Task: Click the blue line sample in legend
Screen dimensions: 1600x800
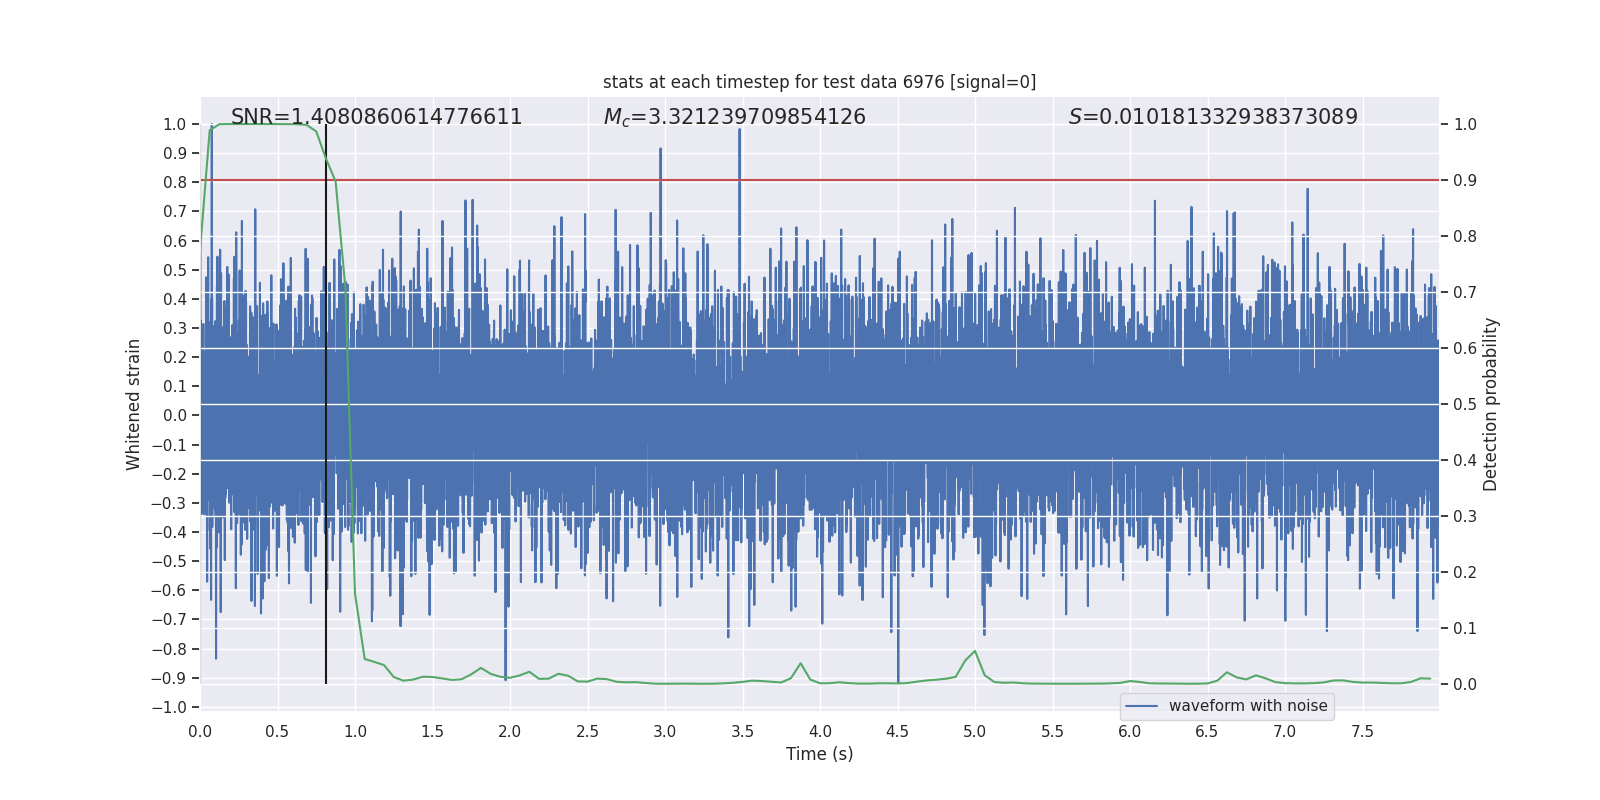Action: click(1141, 706)
